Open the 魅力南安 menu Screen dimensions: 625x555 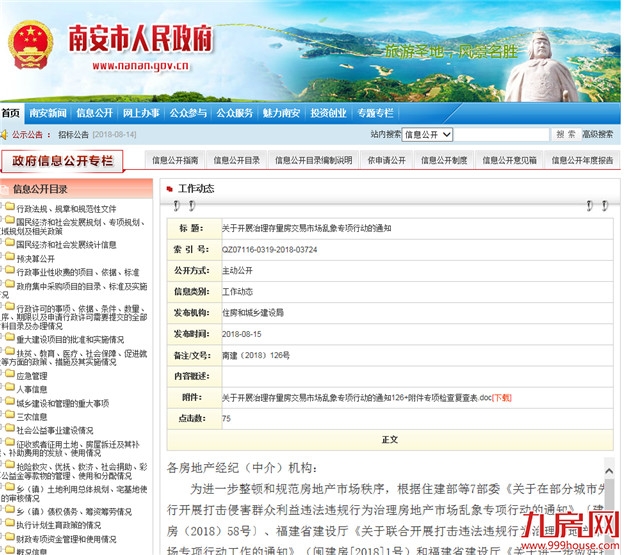pyautogui.click(x=281, y=113)
